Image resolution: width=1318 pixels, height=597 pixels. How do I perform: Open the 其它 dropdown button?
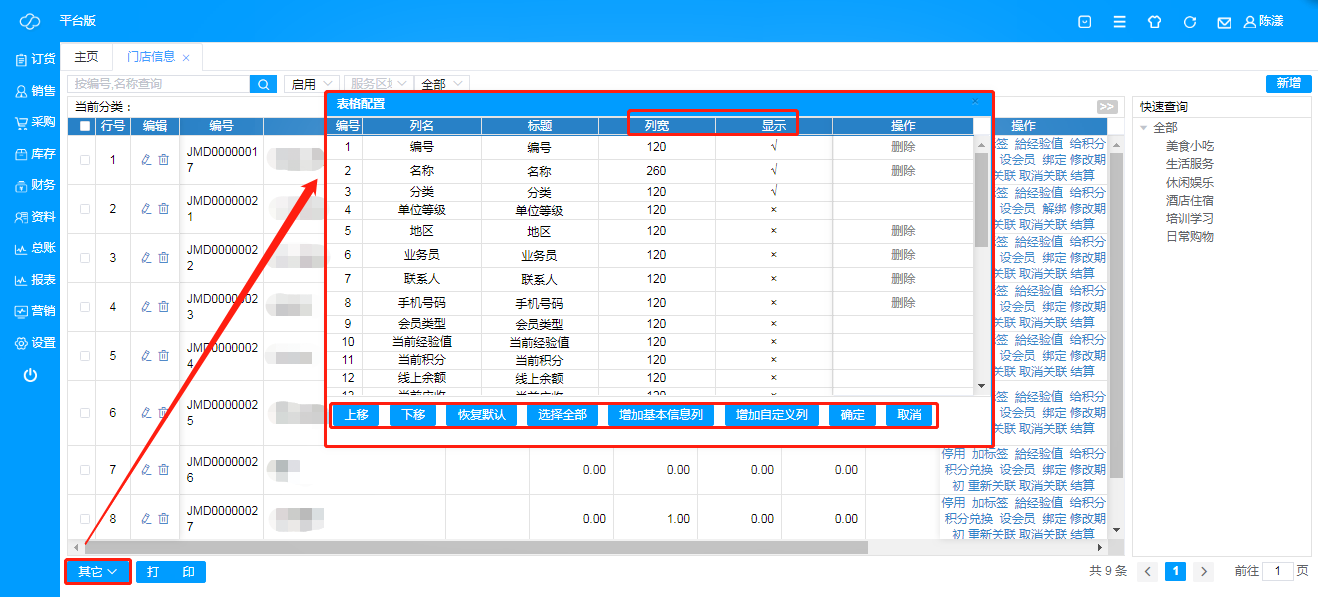click(x=98, y=572)
